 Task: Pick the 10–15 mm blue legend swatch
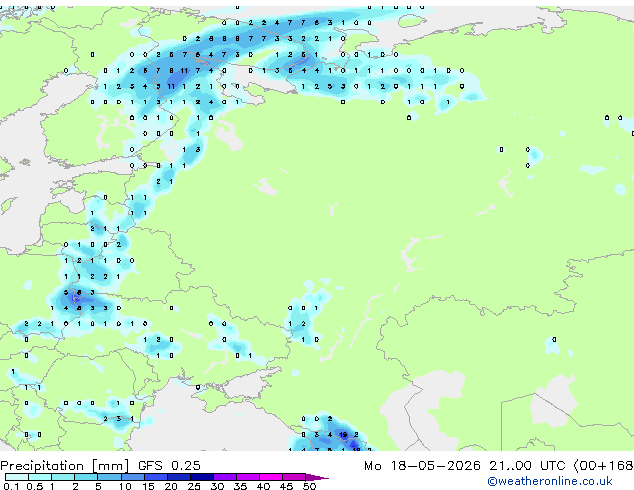132,477
